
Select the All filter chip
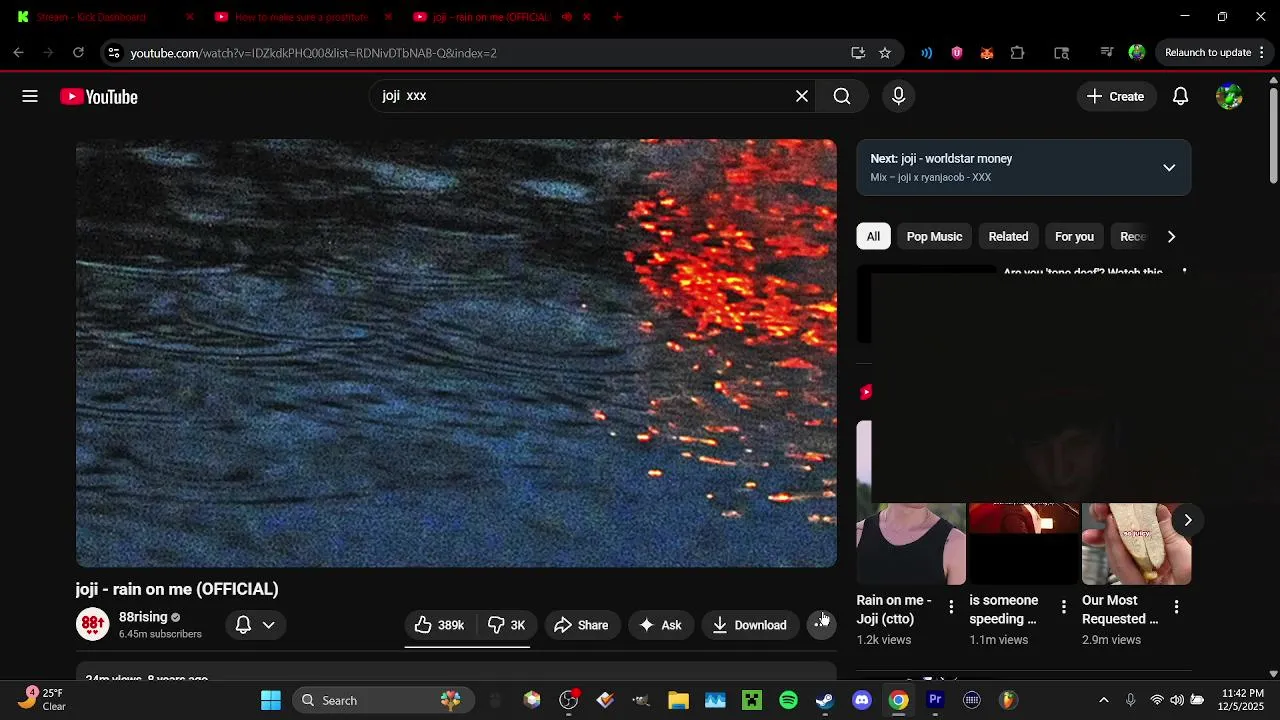(873, 236)
